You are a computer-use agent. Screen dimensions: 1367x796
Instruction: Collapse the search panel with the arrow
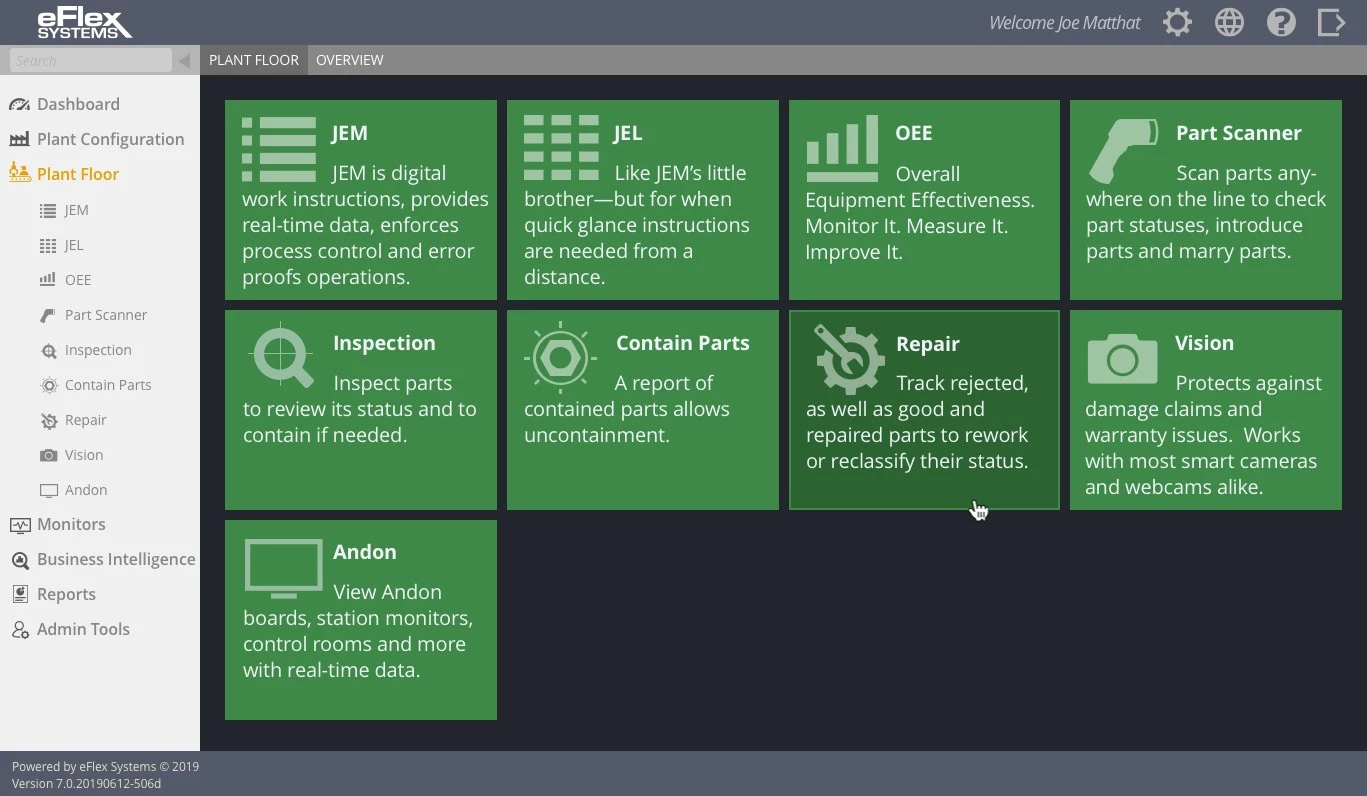pyautogui.click(x=186, y=60)
